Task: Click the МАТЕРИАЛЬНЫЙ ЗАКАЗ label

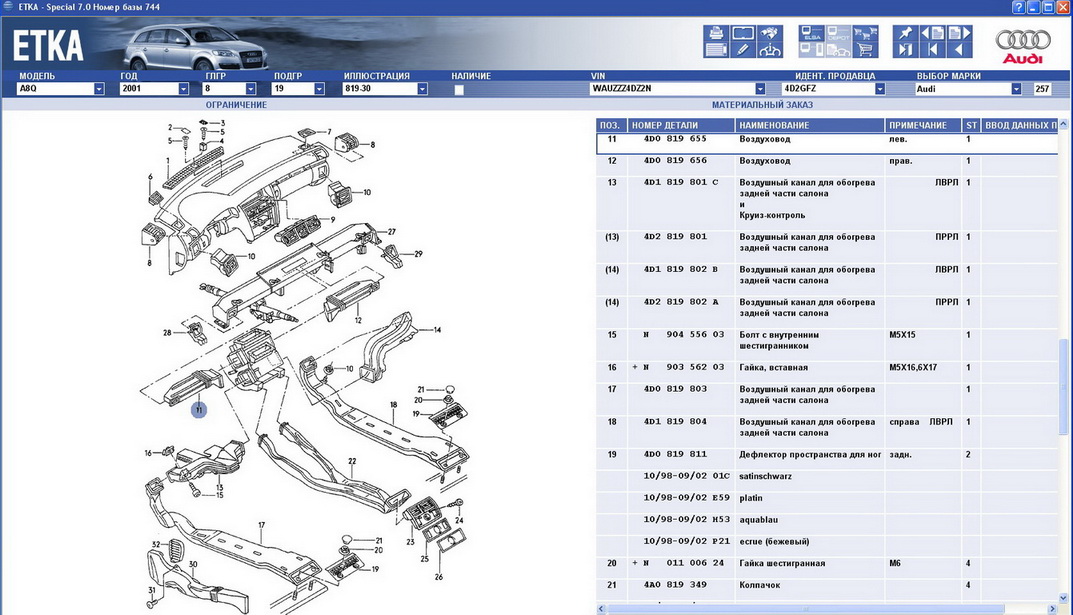Action: click(x=762, y=104)
